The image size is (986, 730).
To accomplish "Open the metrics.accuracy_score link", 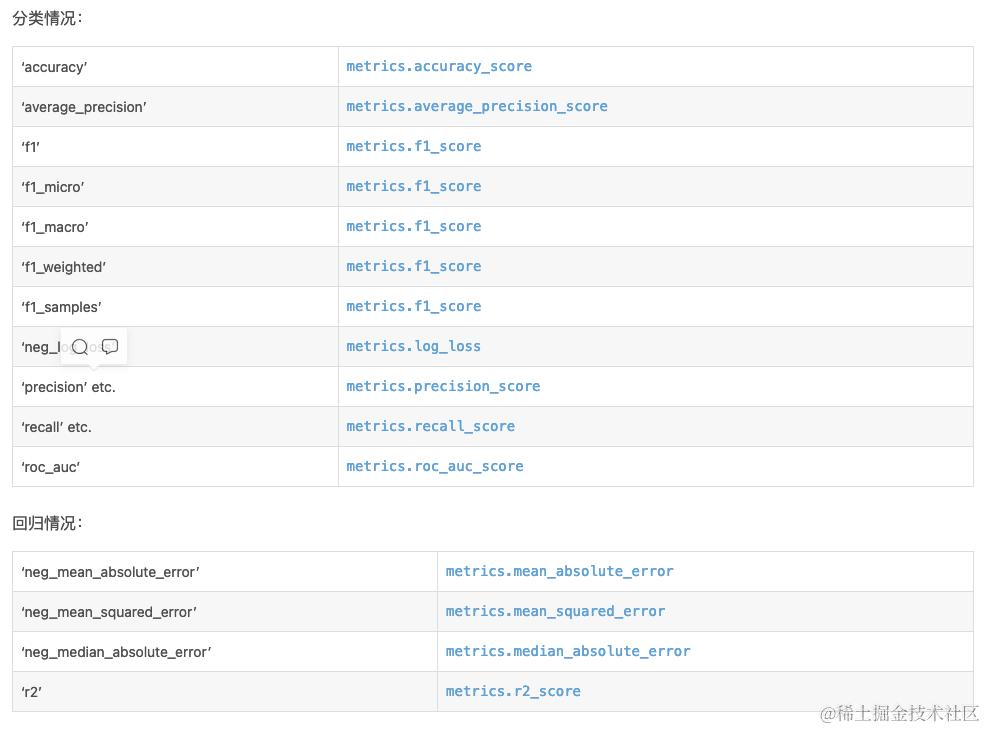I will pyautogui.click(x=439, y=67).
